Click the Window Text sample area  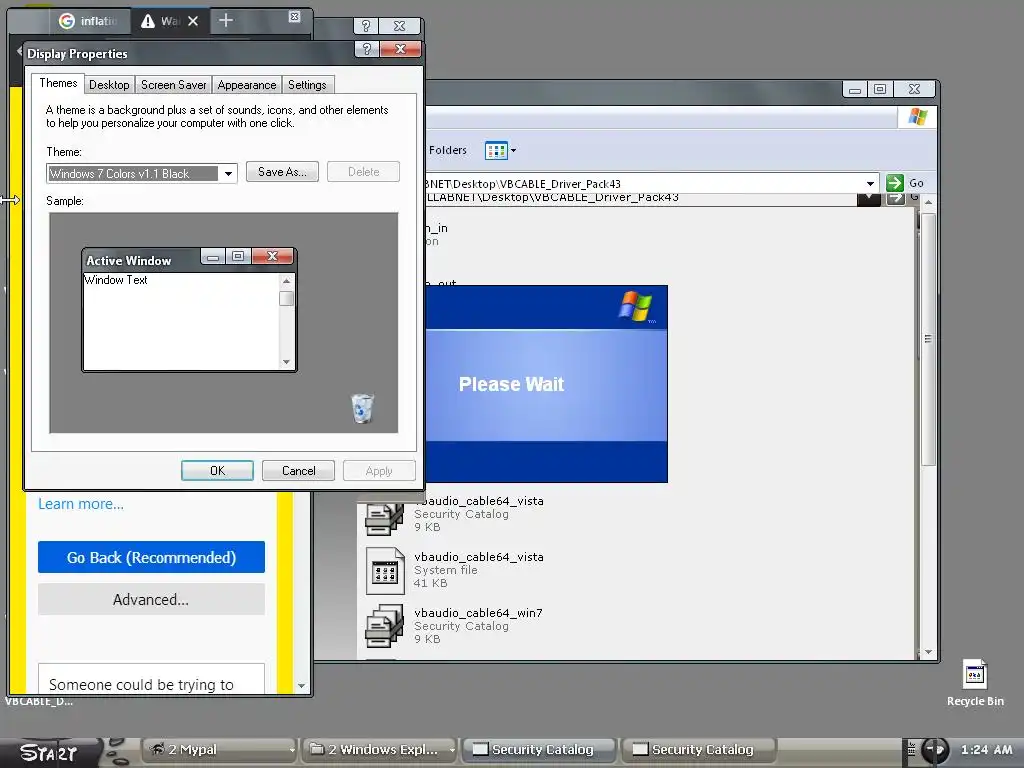[182, 321]
